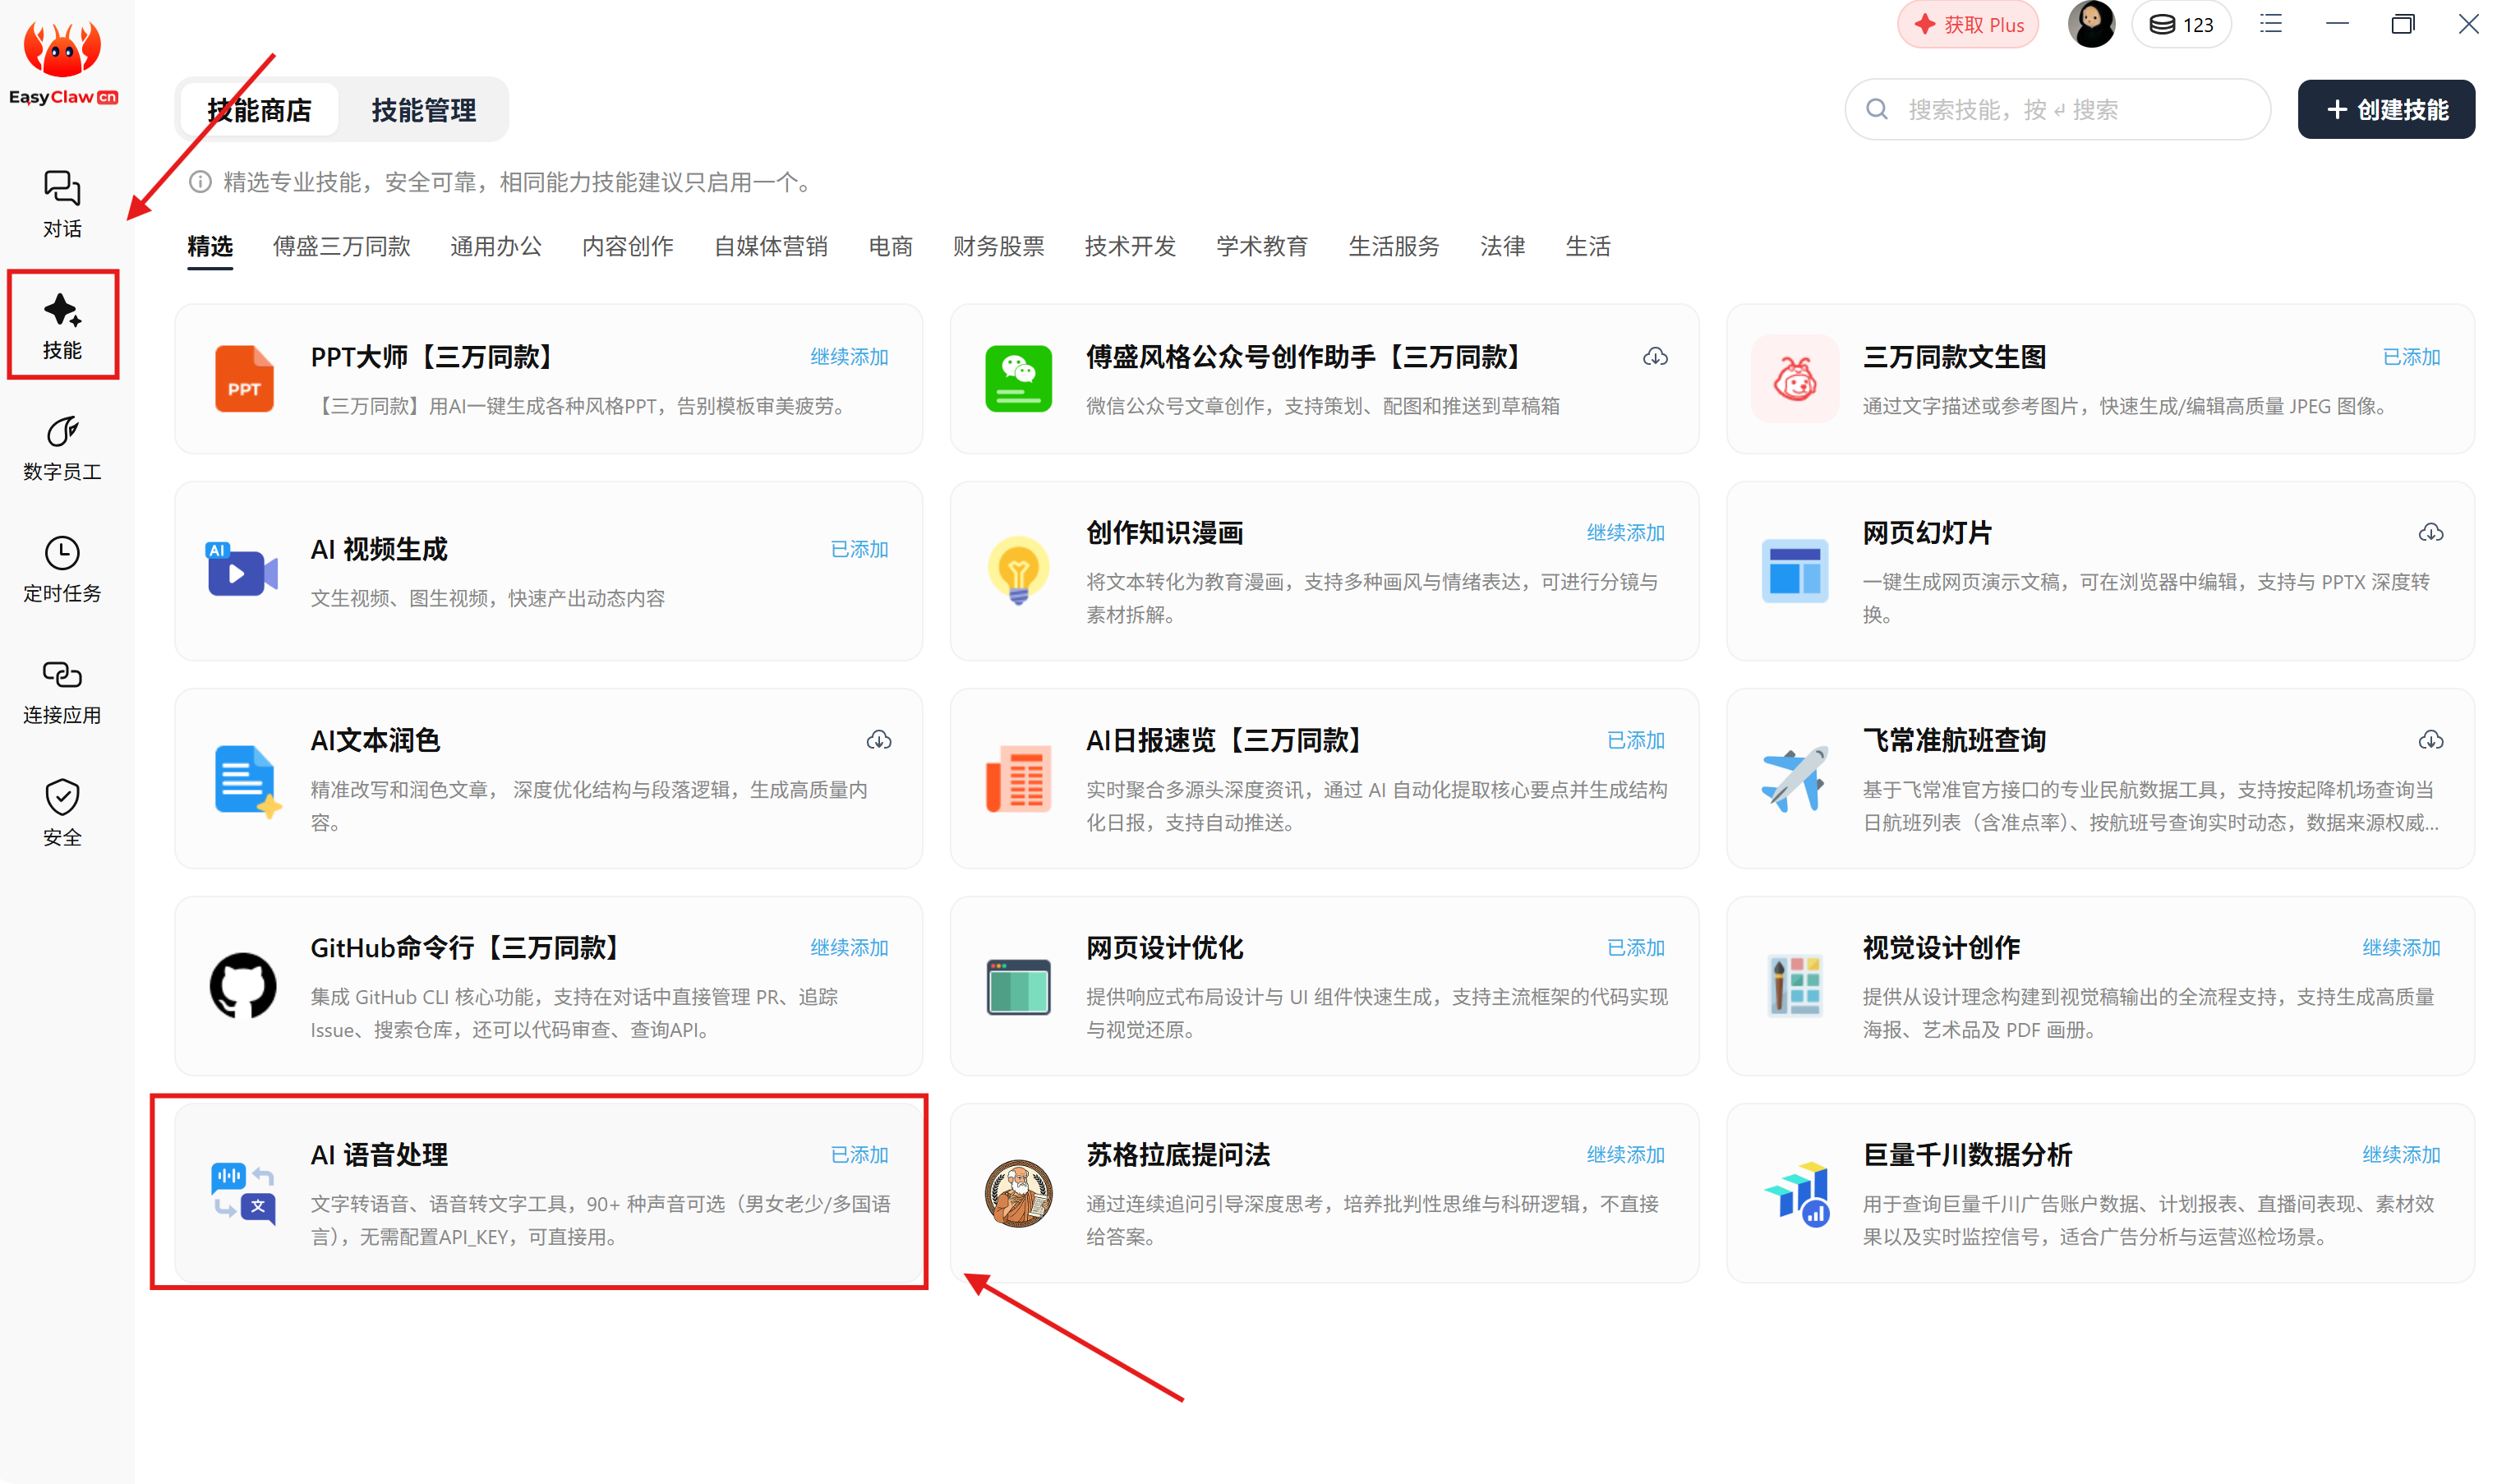Click 继续添加 on 创作知识漫画 card
The width and height of the screenshot is (2511, 1484).
pos(1625,533)
